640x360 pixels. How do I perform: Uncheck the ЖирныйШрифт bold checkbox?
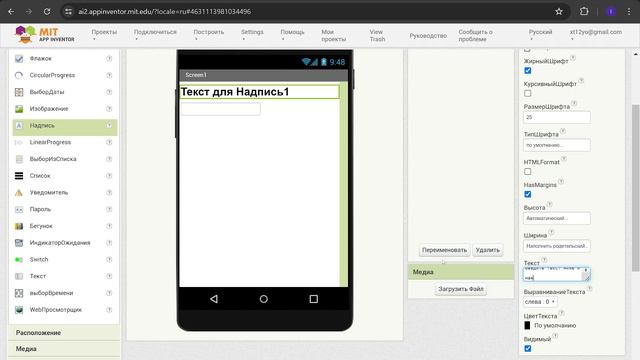pyautogui.click(x=528, y=71)
